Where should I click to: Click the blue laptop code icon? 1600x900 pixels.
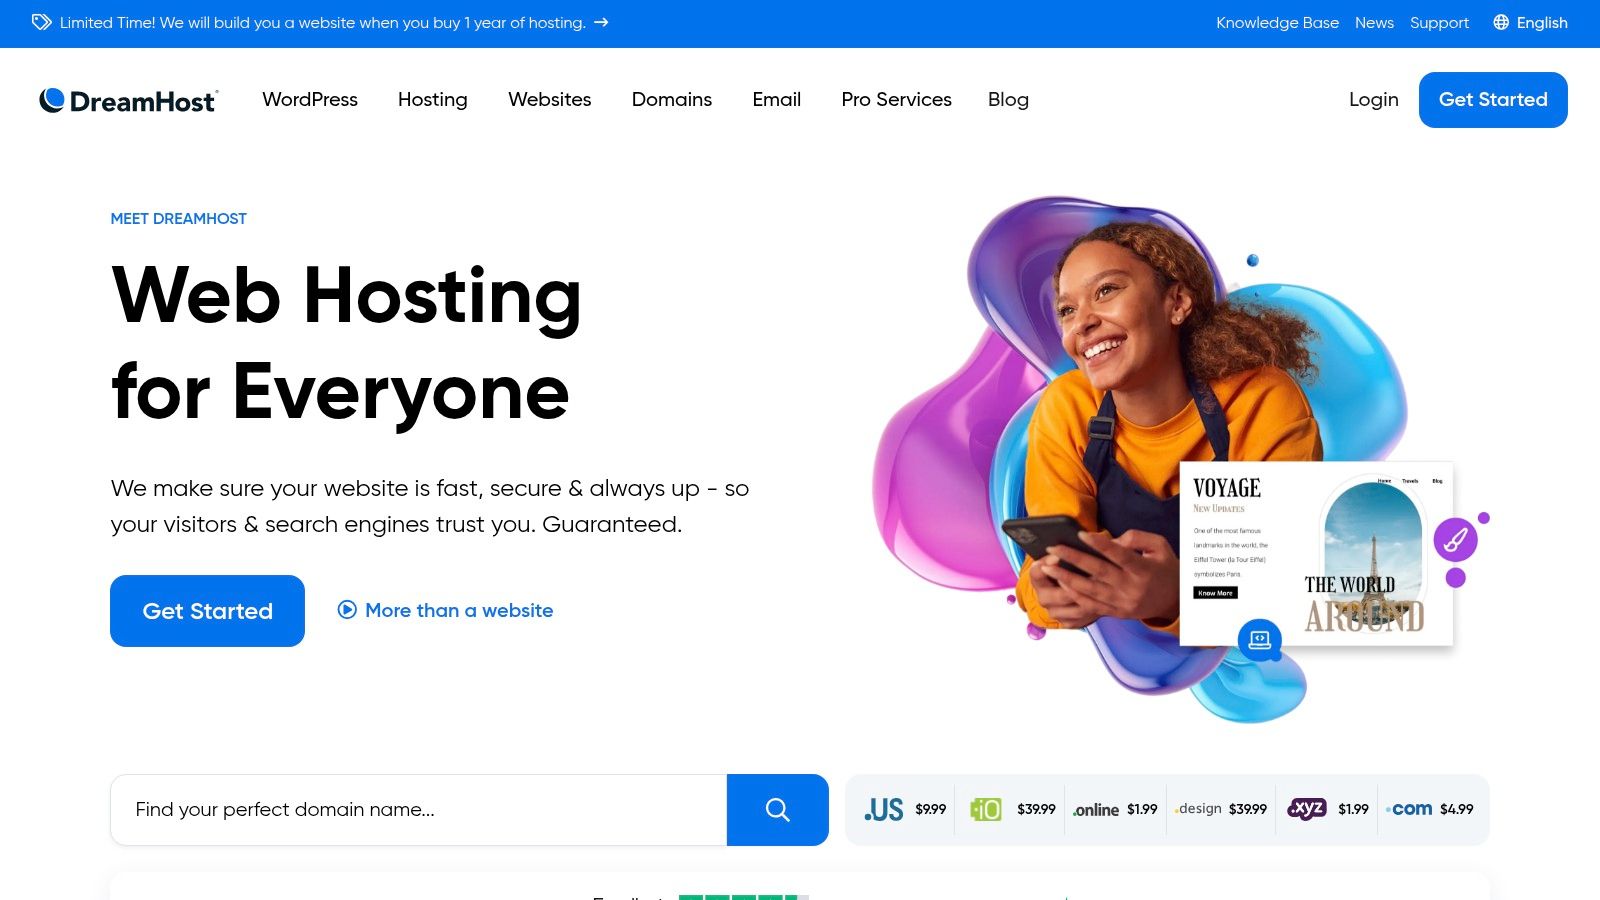pos(1261,640)
